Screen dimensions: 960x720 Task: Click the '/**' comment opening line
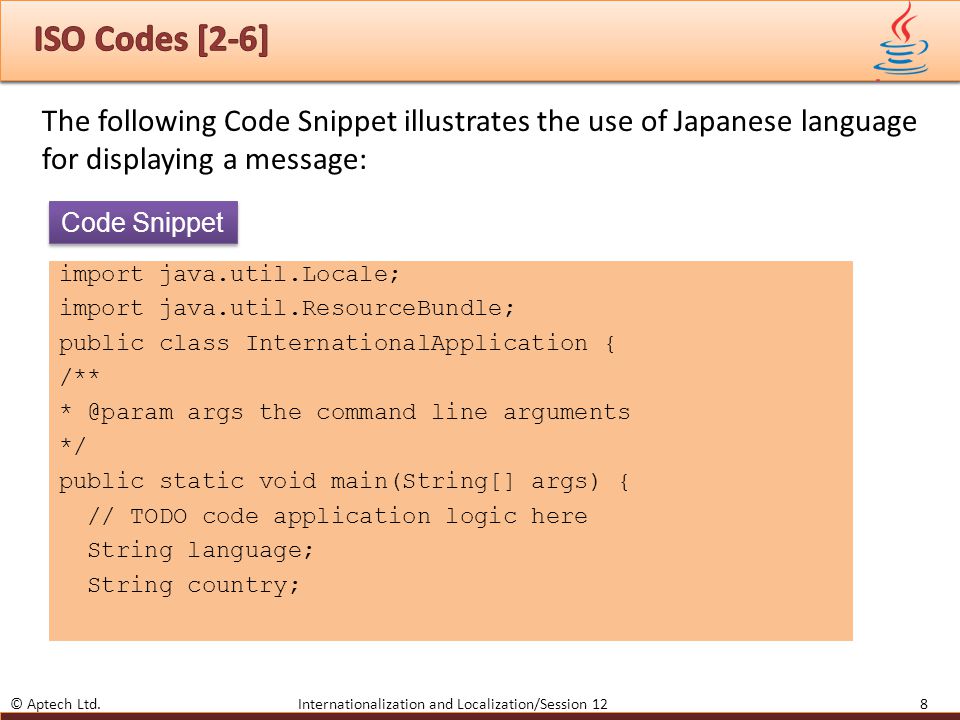coord(80,376)
